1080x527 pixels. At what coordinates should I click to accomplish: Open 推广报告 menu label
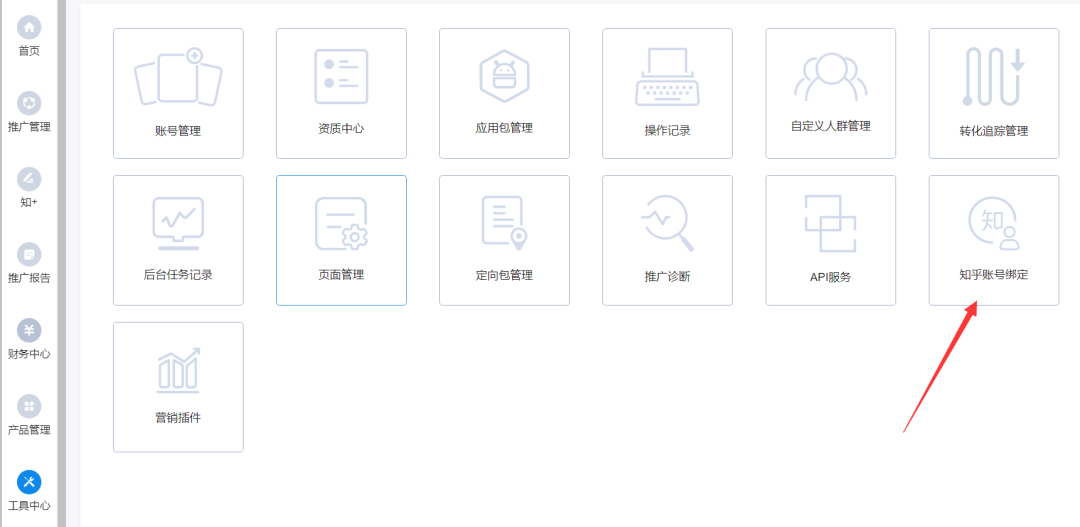coord(29,278)
